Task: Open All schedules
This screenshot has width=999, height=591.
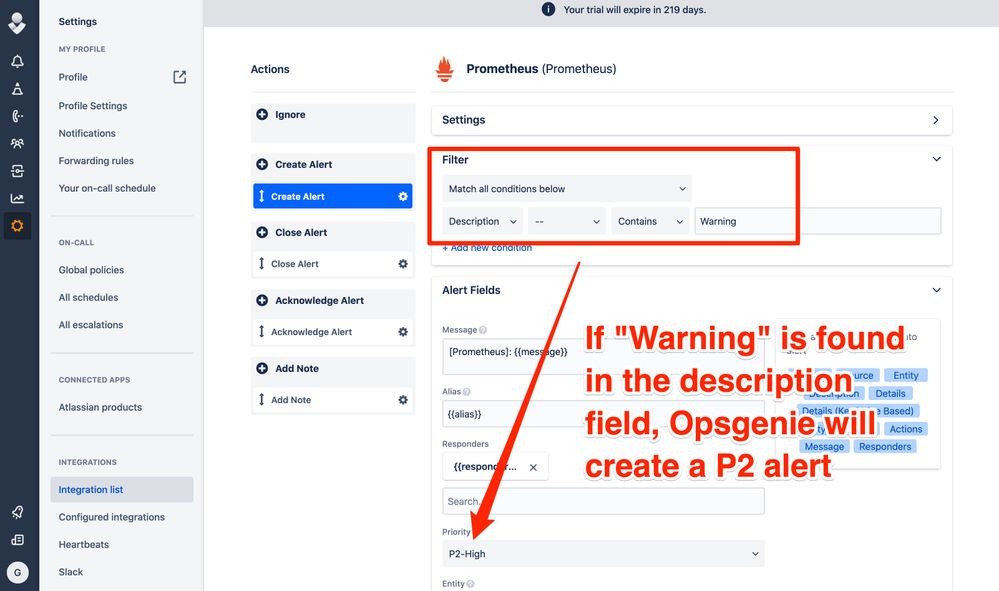Action: 89,297
